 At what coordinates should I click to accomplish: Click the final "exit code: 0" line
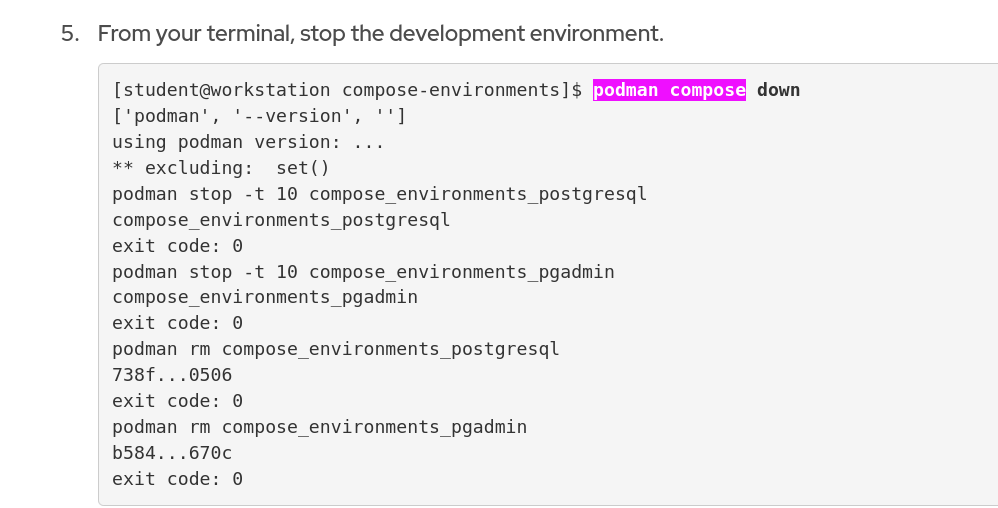tap(177, 479)
